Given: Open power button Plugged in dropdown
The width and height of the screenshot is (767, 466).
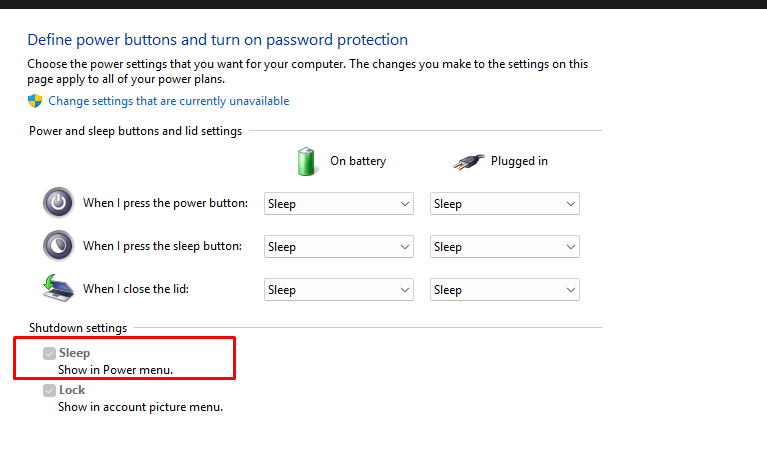Looking at the screenshot, I should pyautogui.click(x=505, y=204).
